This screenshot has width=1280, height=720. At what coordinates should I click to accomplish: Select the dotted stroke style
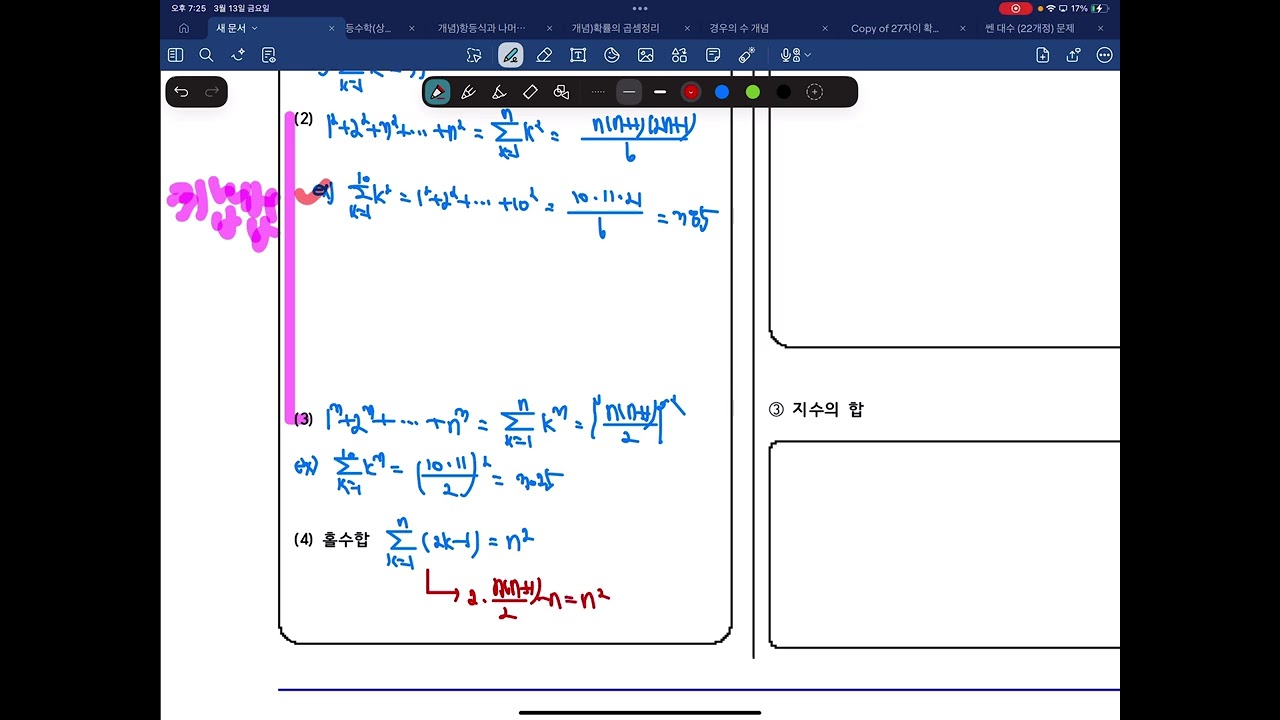point(598,92)
